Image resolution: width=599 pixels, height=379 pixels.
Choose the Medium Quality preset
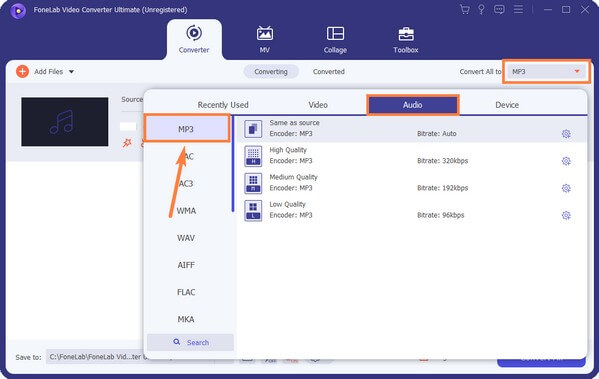[411, 183]
